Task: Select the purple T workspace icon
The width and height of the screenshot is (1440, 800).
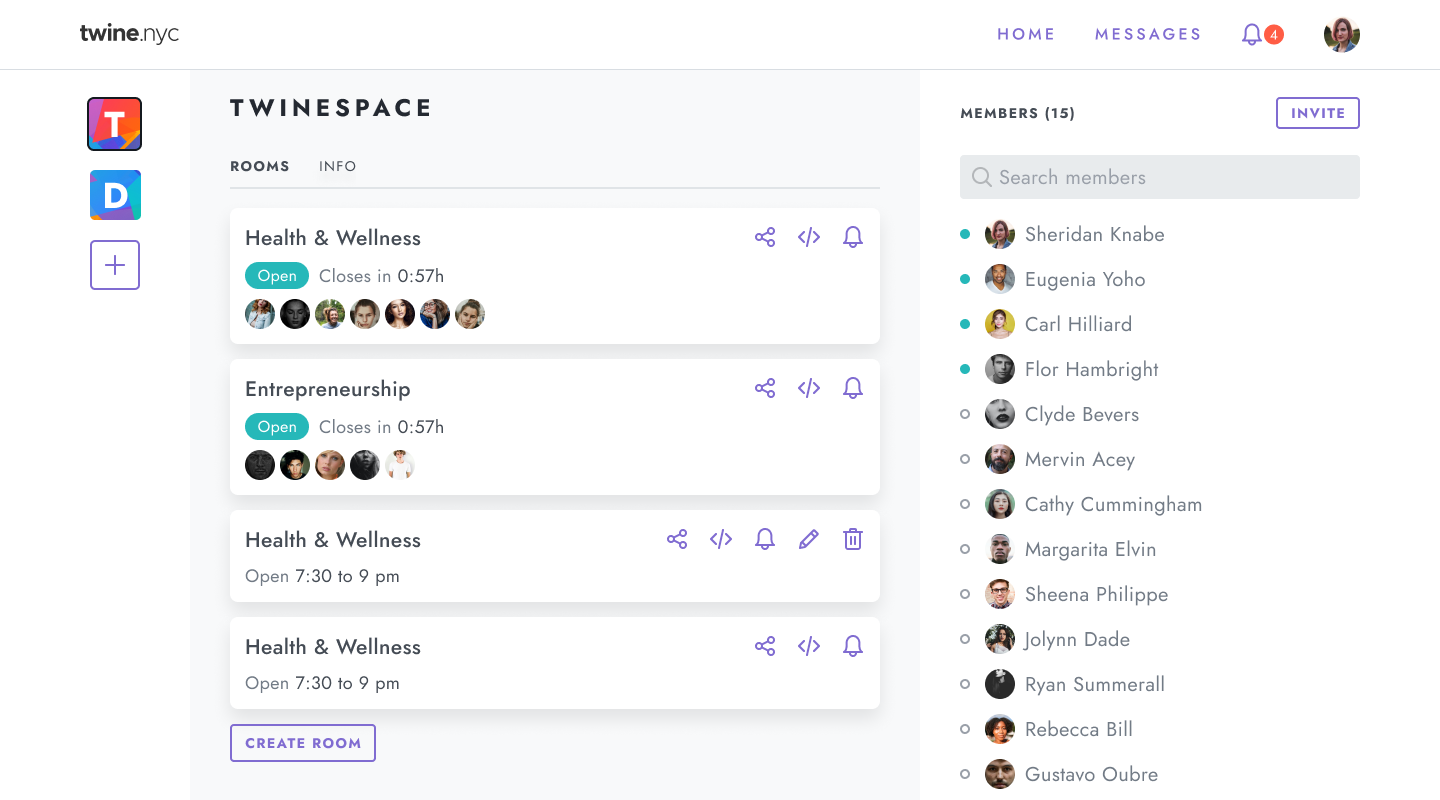Action: click(115, 124)
